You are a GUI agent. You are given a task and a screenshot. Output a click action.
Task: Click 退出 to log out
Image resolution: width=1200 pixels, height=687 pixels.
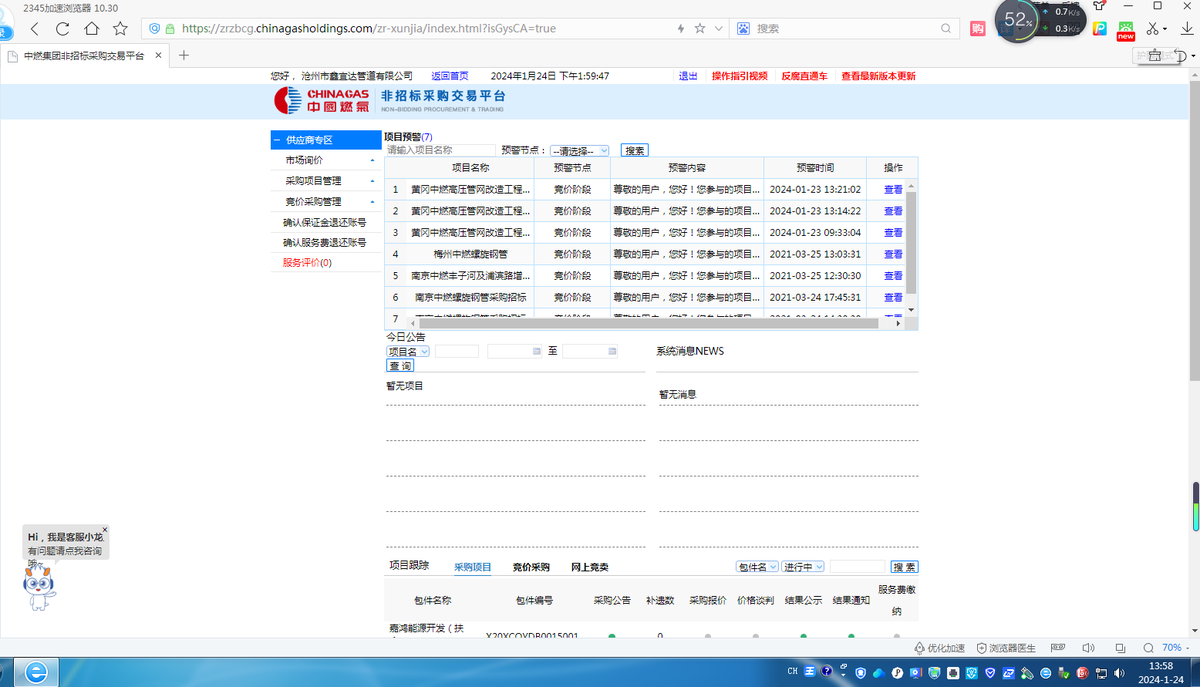click(688, 75)
